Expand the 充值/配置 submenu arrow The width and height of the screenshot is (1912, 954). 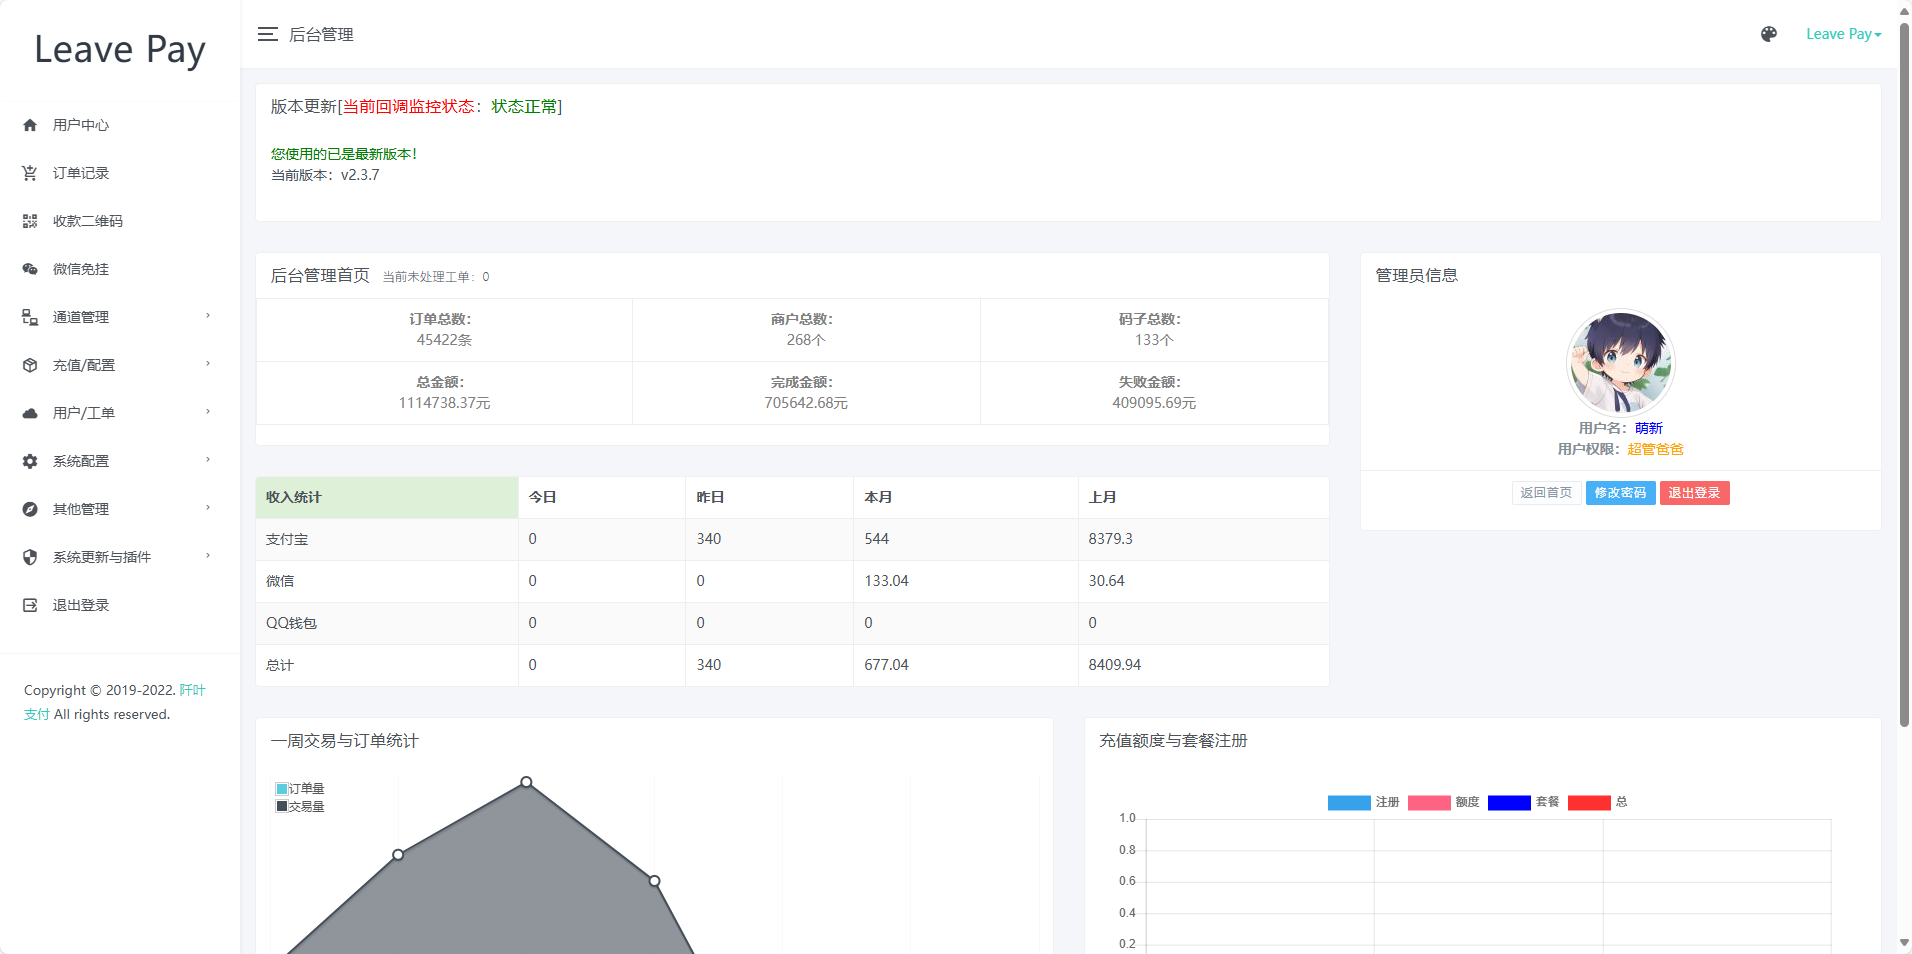point(208,364)
